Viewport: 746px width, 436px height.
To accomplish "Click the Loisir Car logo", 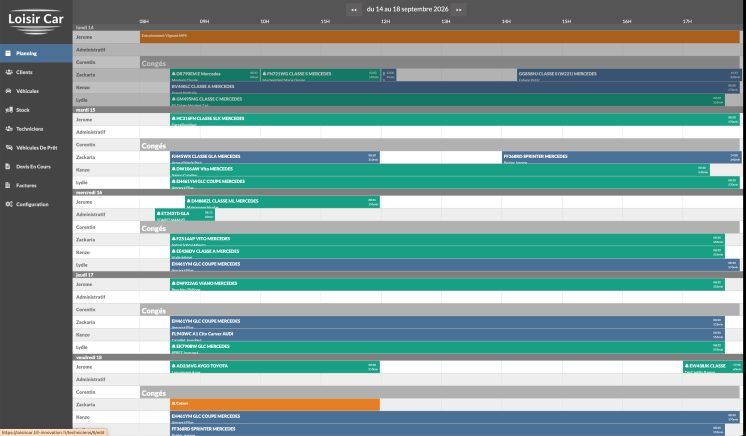I will coord(36,21).
